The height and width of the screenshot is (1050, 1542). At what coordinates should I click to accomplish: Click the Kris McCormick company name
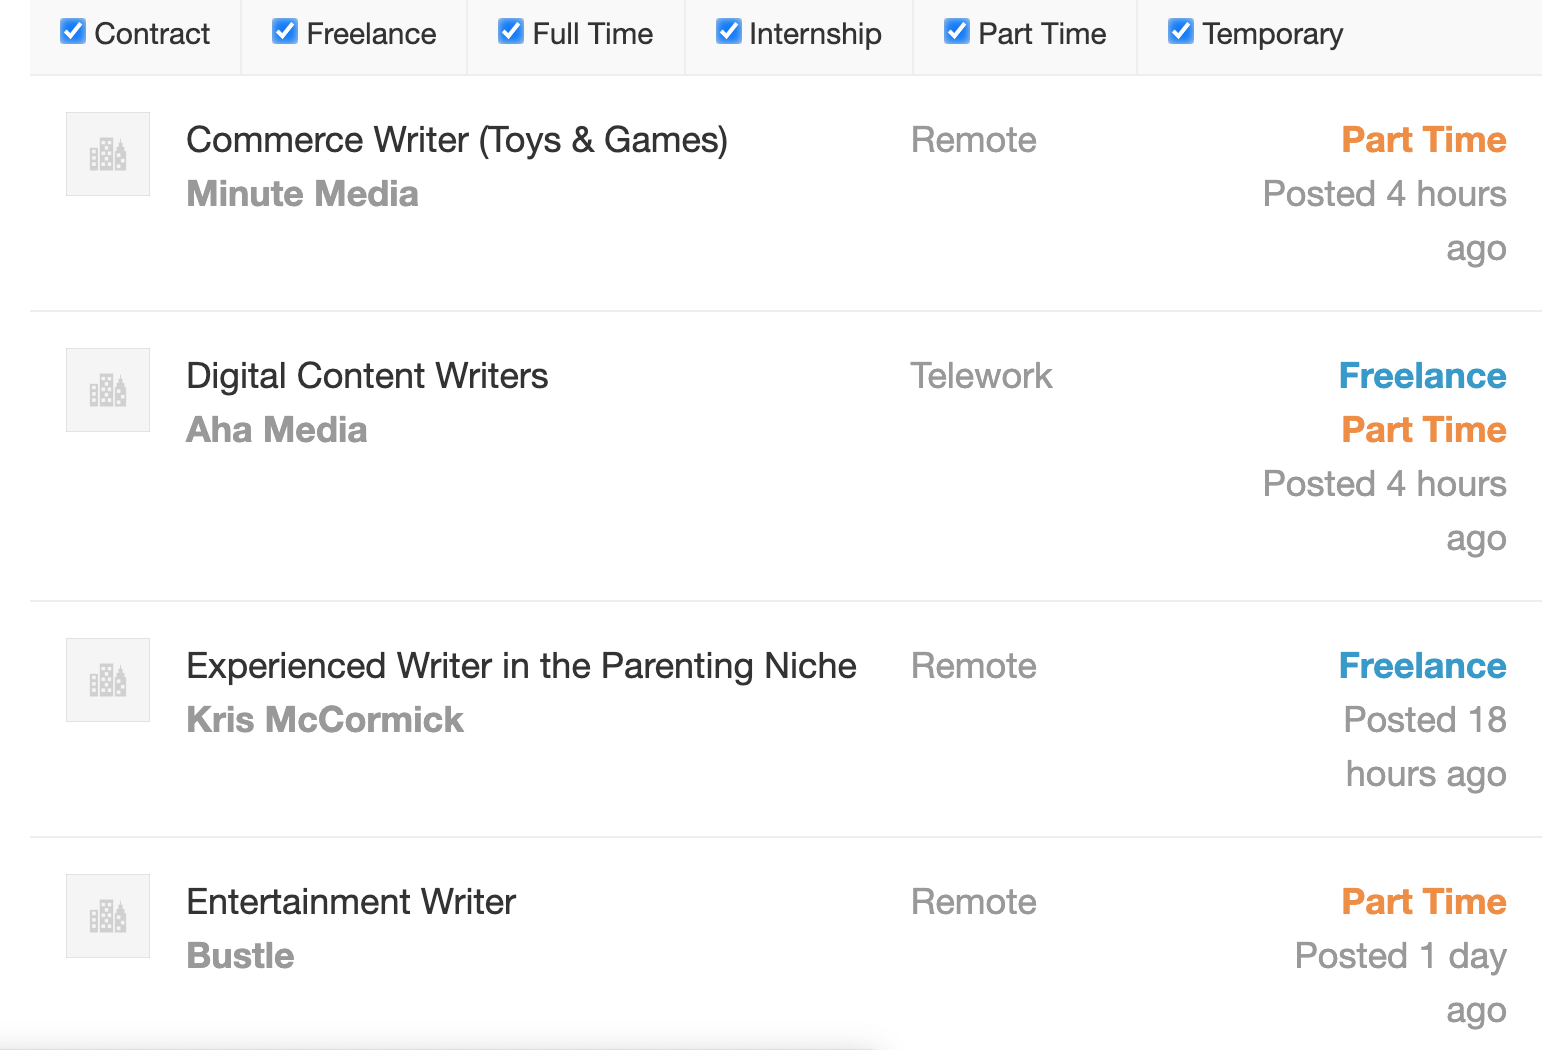[325, 720]
